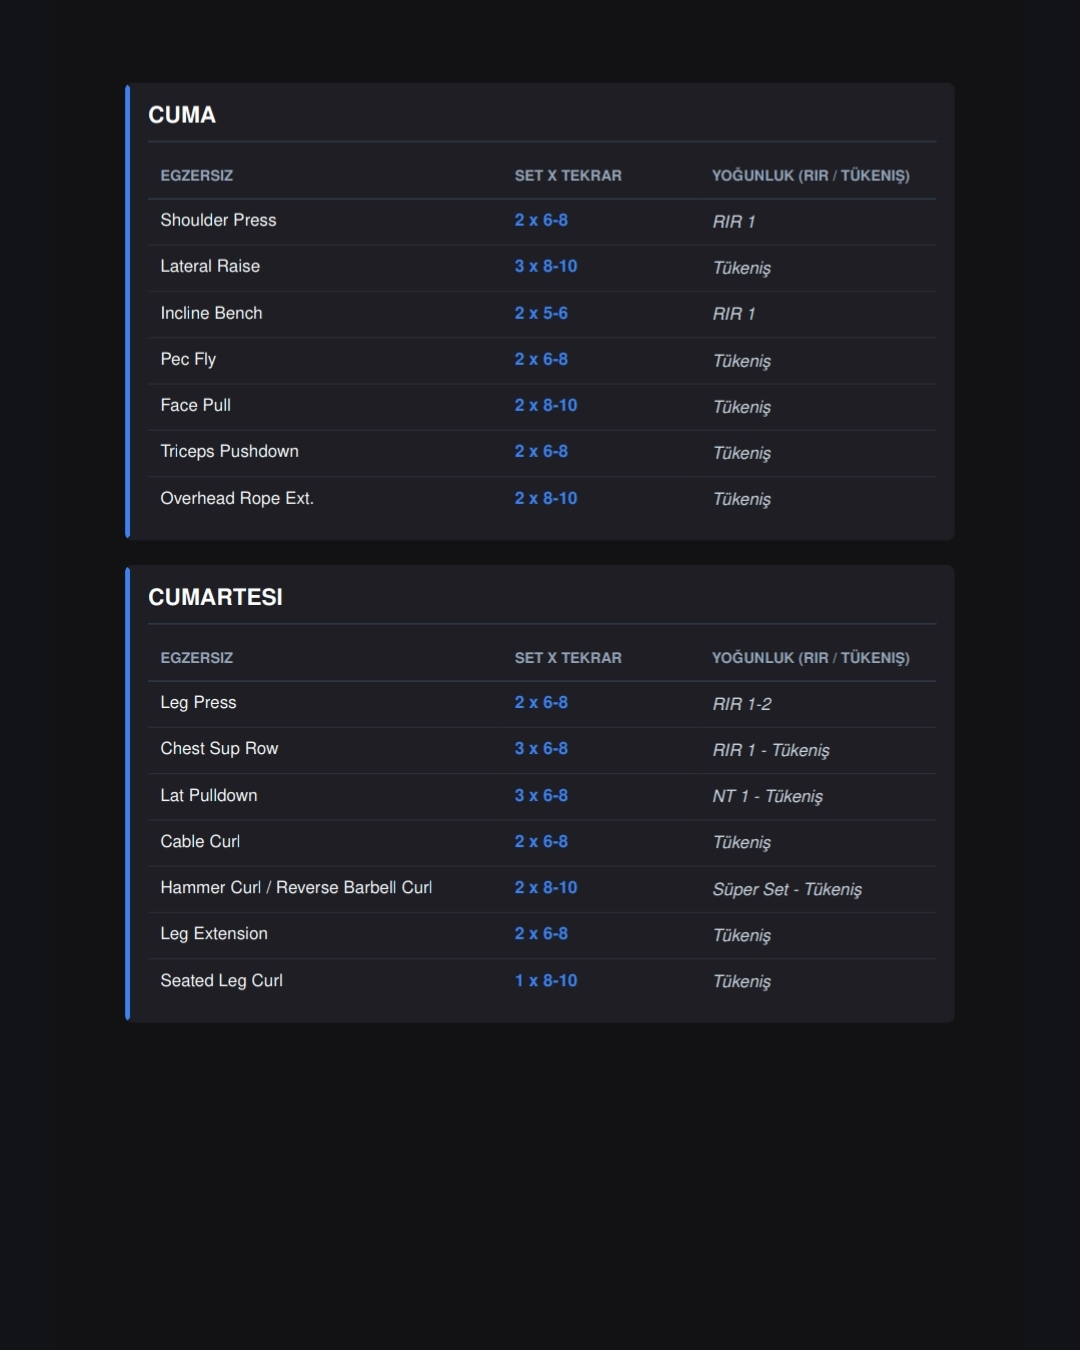Image resolution: width=1080 pixels, height=1350 pixels.
Task: Click Hammer Curl / Reverse Barbell Curl row
Action: pyautogui.click(x=542, y=888)
